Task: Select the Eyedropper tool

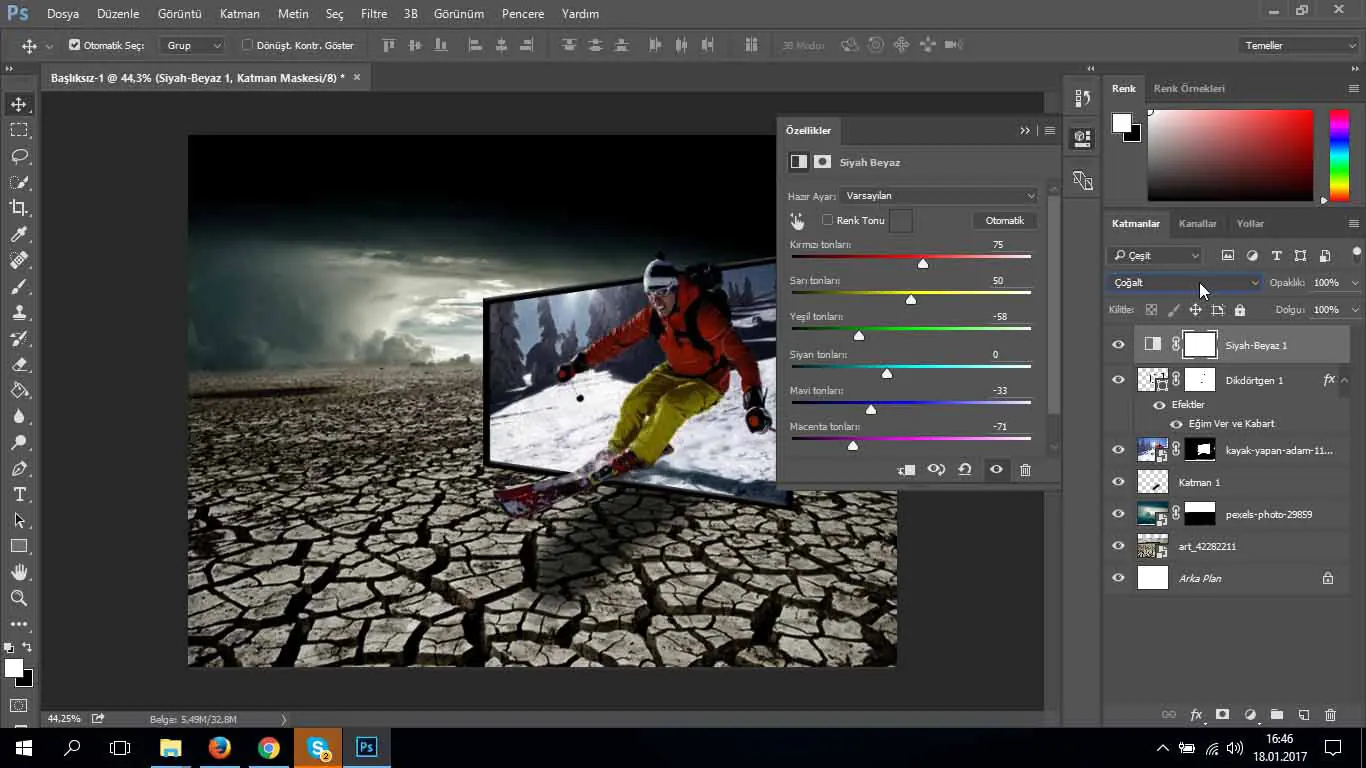Action: [19, 234]
